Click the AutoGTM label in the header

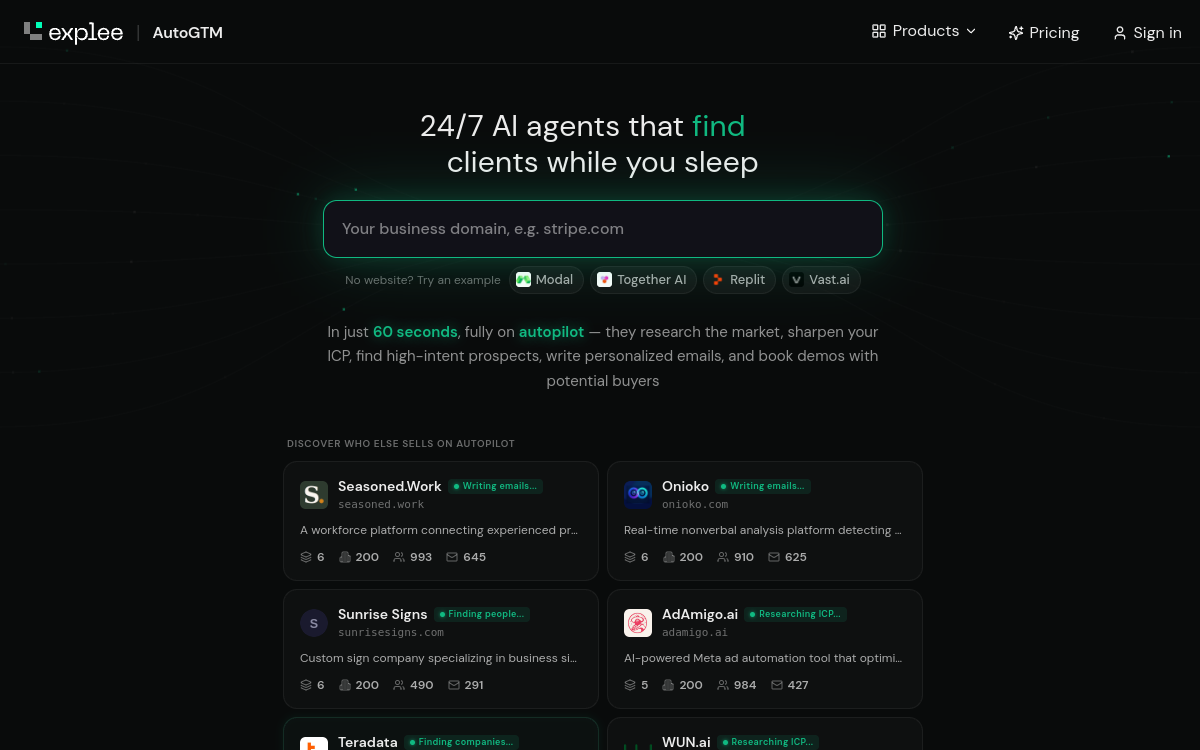(x=188, y=32)
